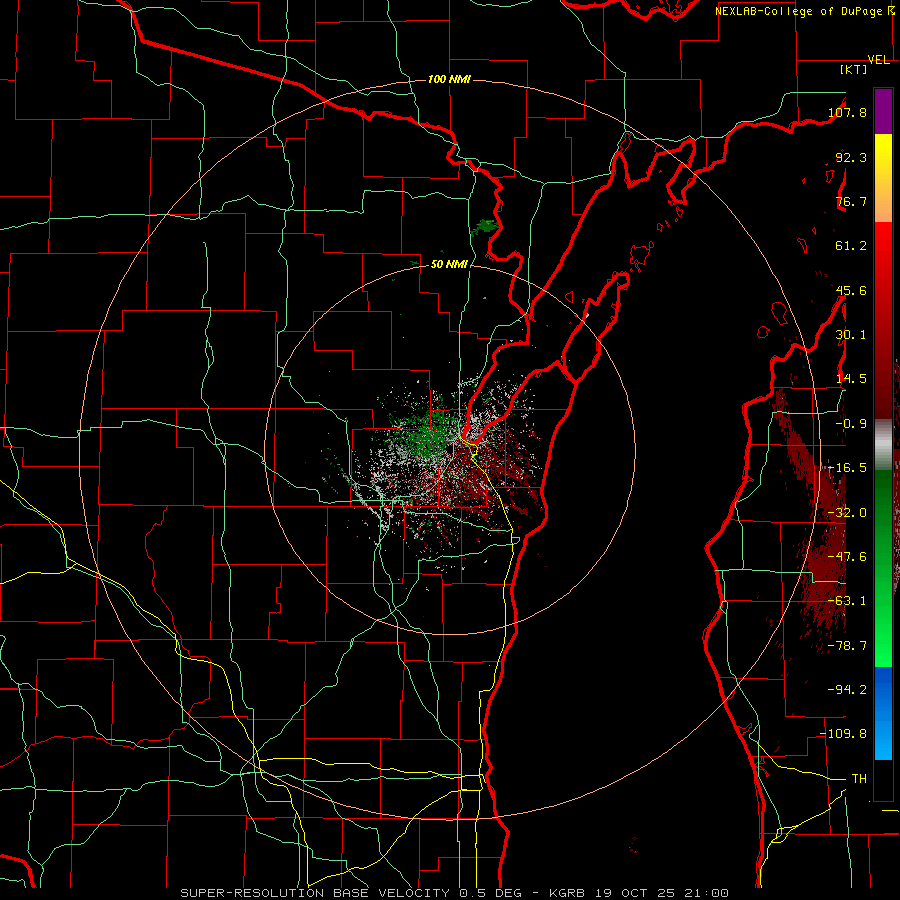
Task: Click the 61.2 velocity scale value
Action: pos(851,246)
